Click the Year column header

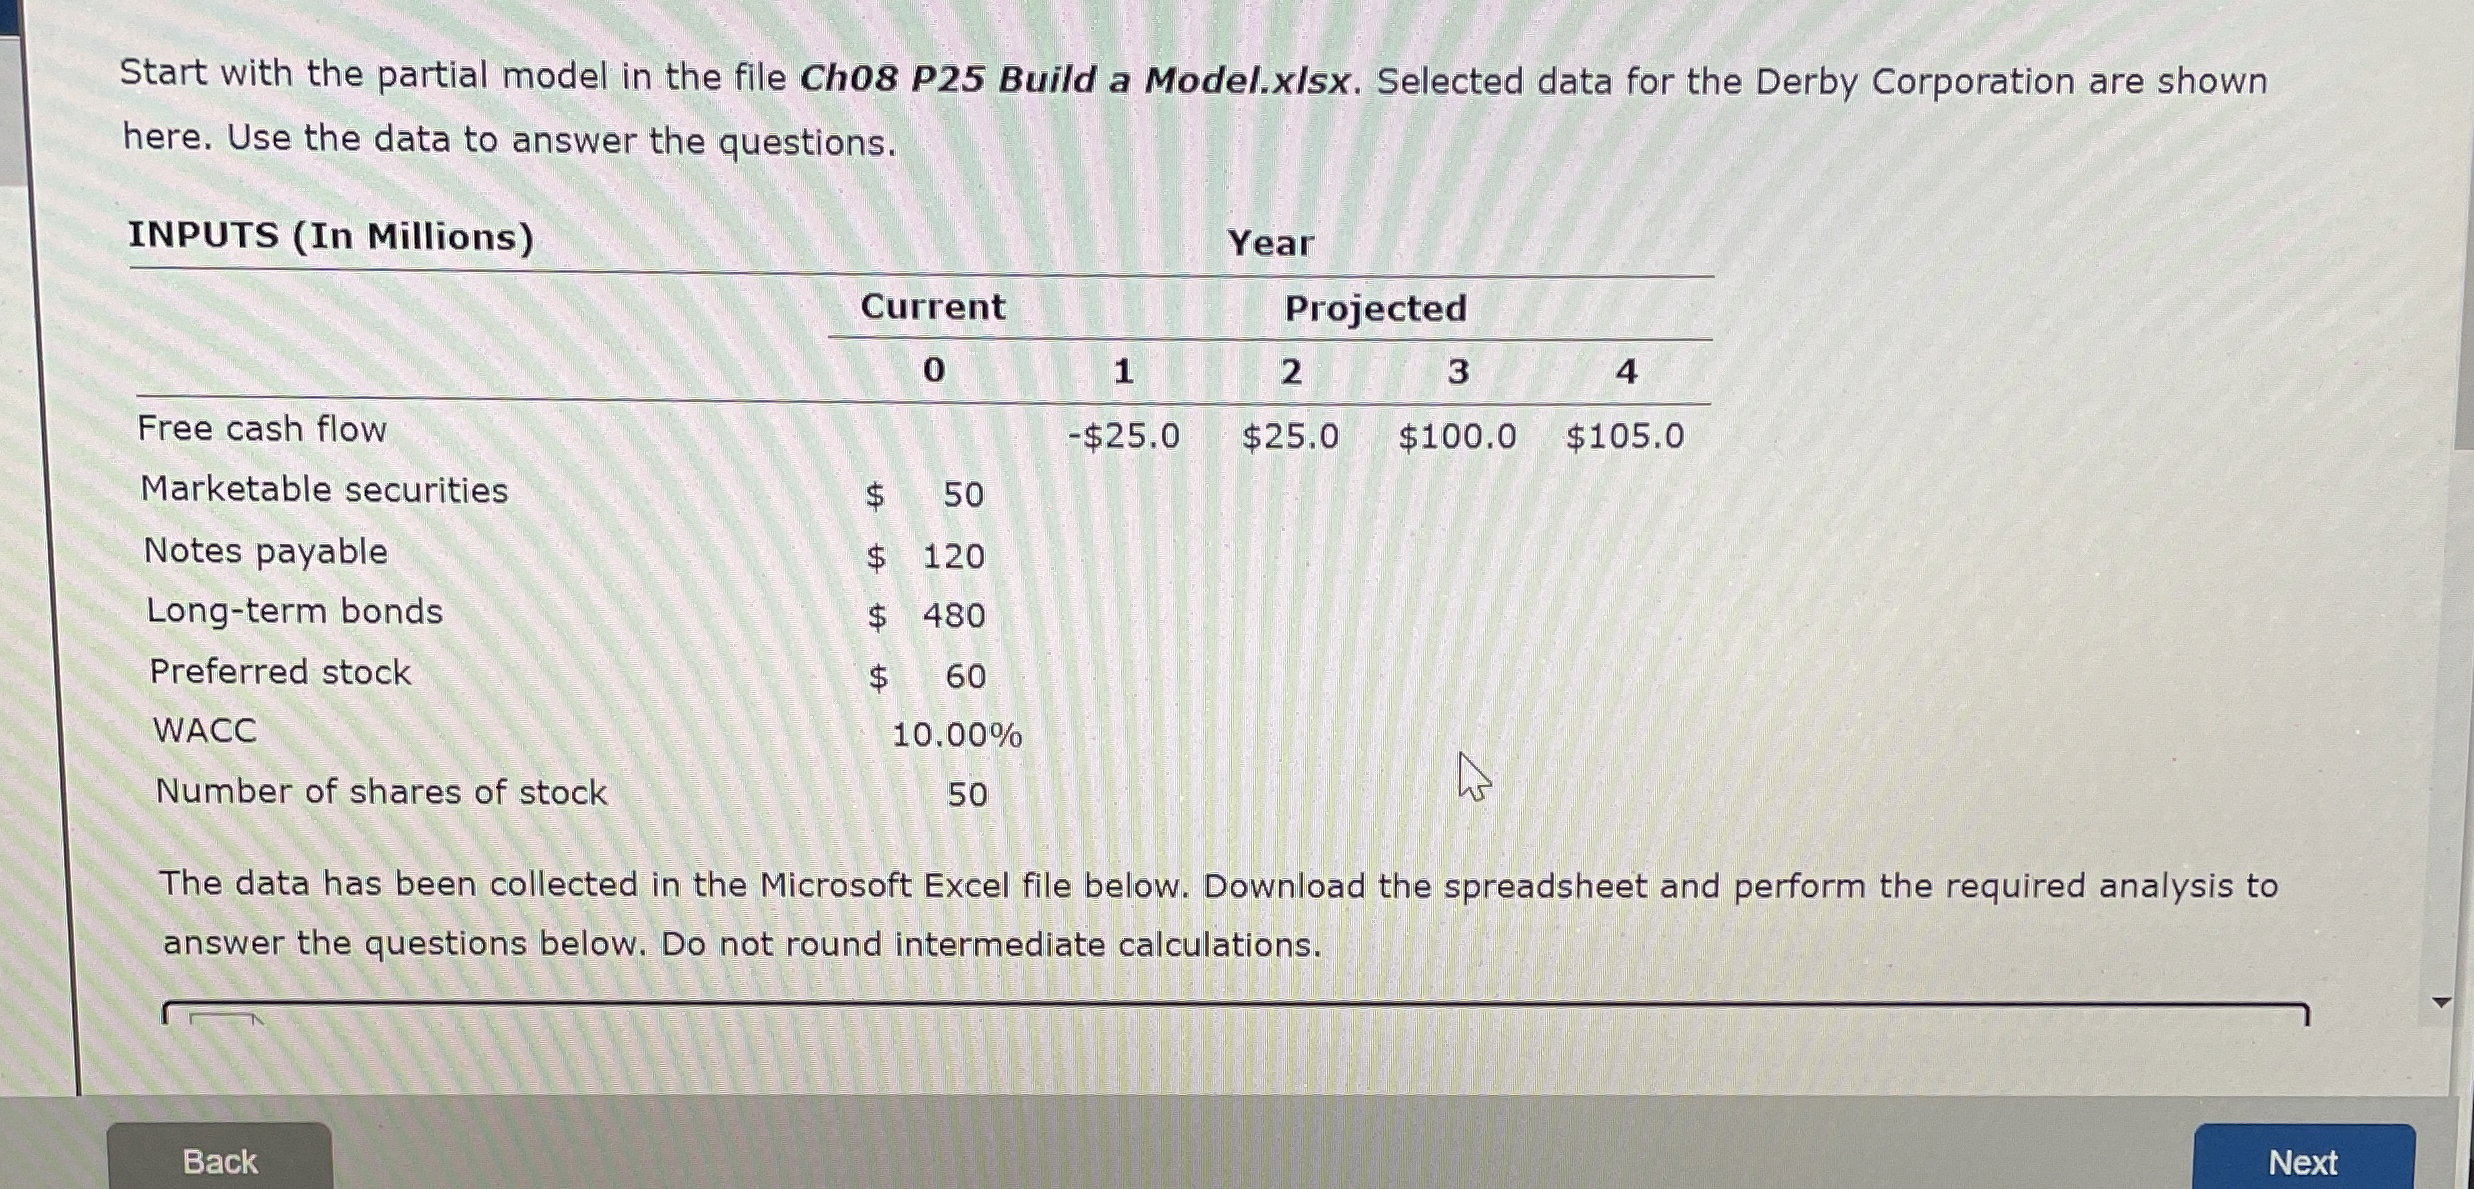pyautogui.click(x=1271, y=243)
